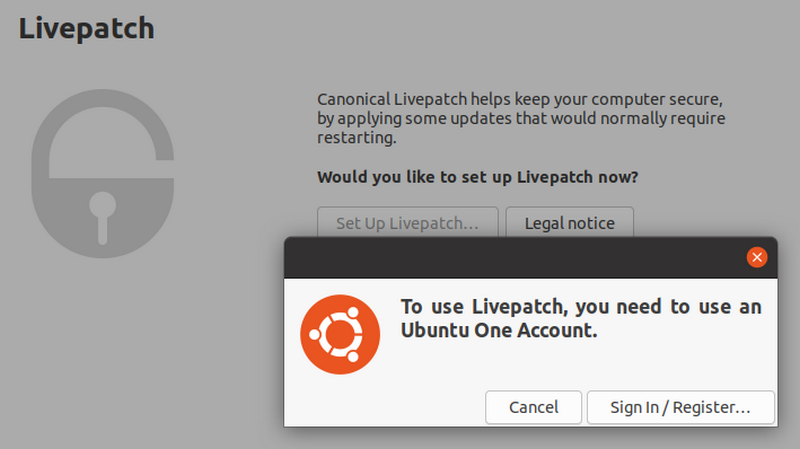Viewport: 800px width, 449px height.
Task: Click the Canonical Livepatch description paragraph
Action: pos(521,118)
